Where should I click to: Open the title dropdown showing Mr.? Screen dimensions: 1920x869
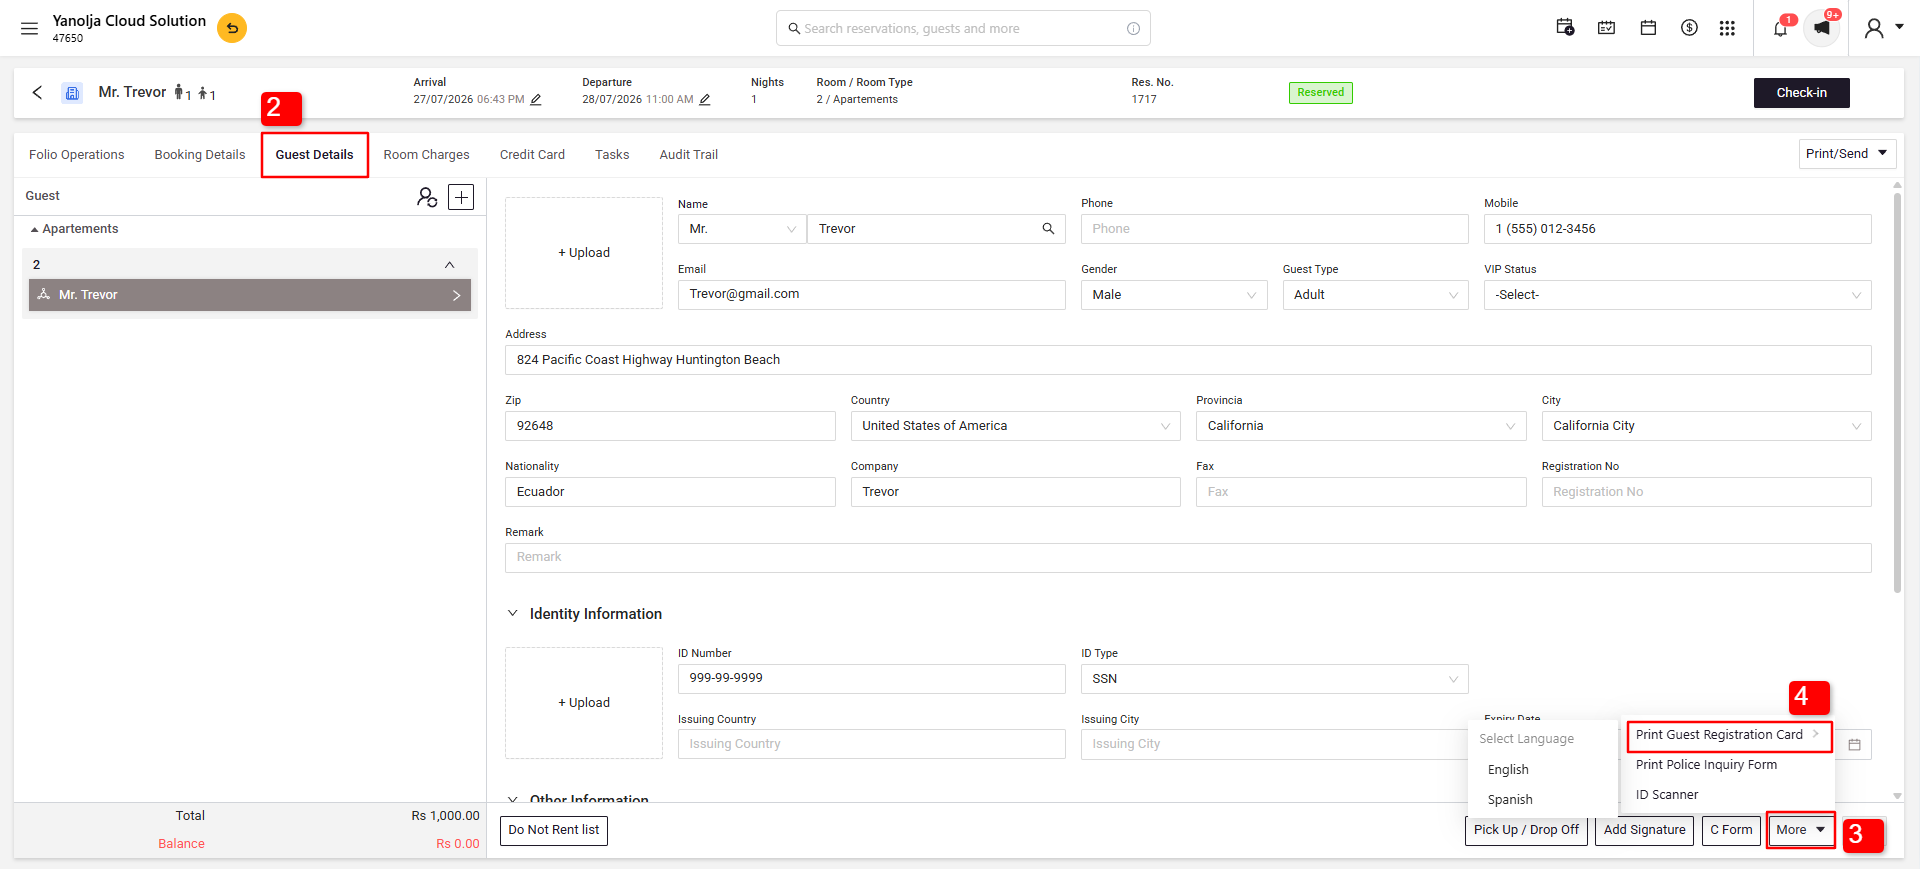point(741,229)
